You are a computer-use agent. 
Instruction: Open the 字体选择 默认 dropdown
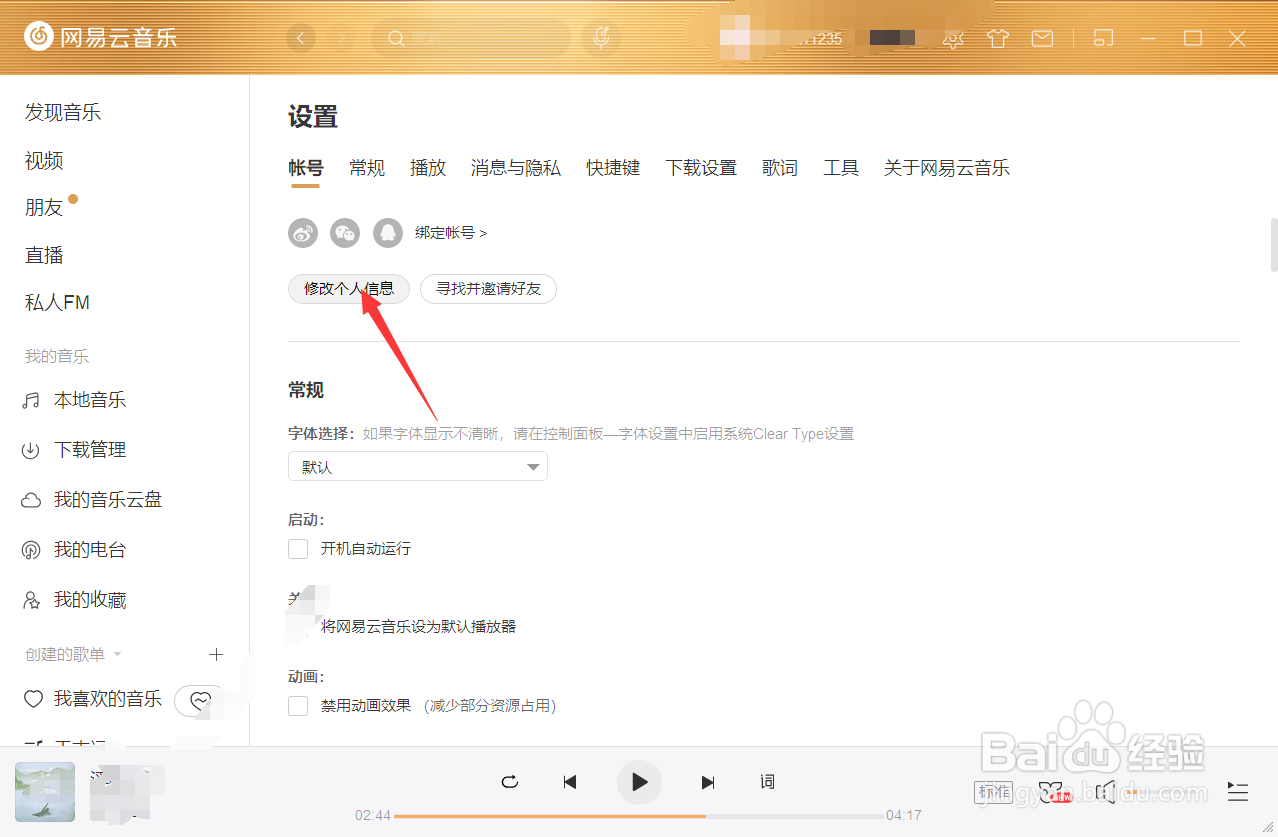coord(418,467)
